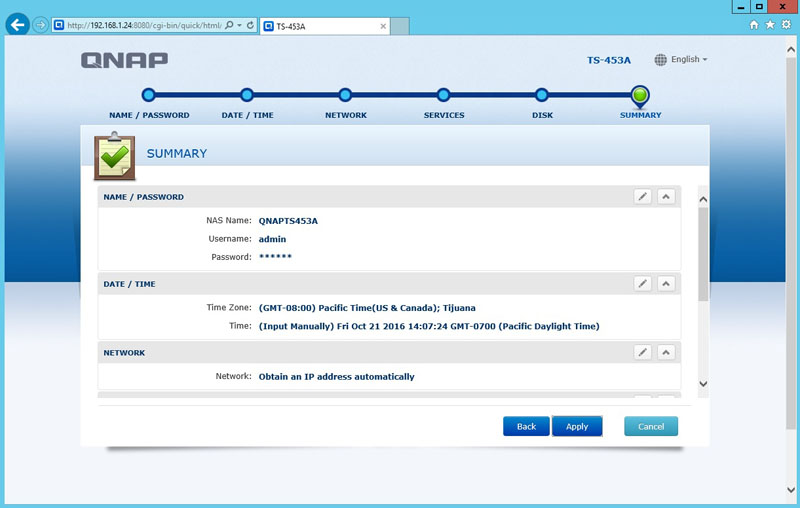Click NAS name value QNAPTS453A
Viewport: 800px width, 508px height.
[288, 221]
